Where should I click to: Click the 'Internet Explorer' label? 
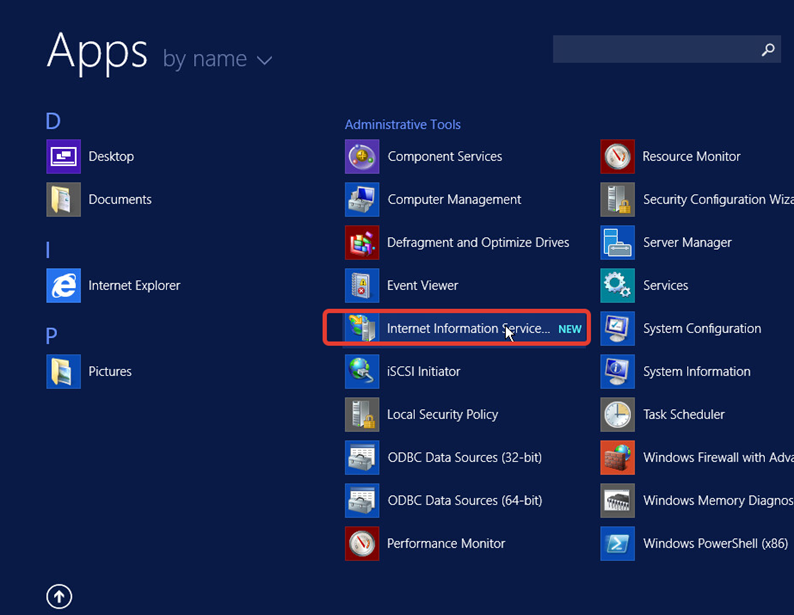coord(134,285)
